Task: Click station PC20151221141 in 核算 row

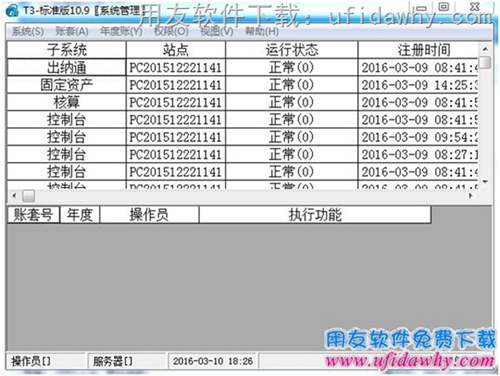Action: point(176,102)
